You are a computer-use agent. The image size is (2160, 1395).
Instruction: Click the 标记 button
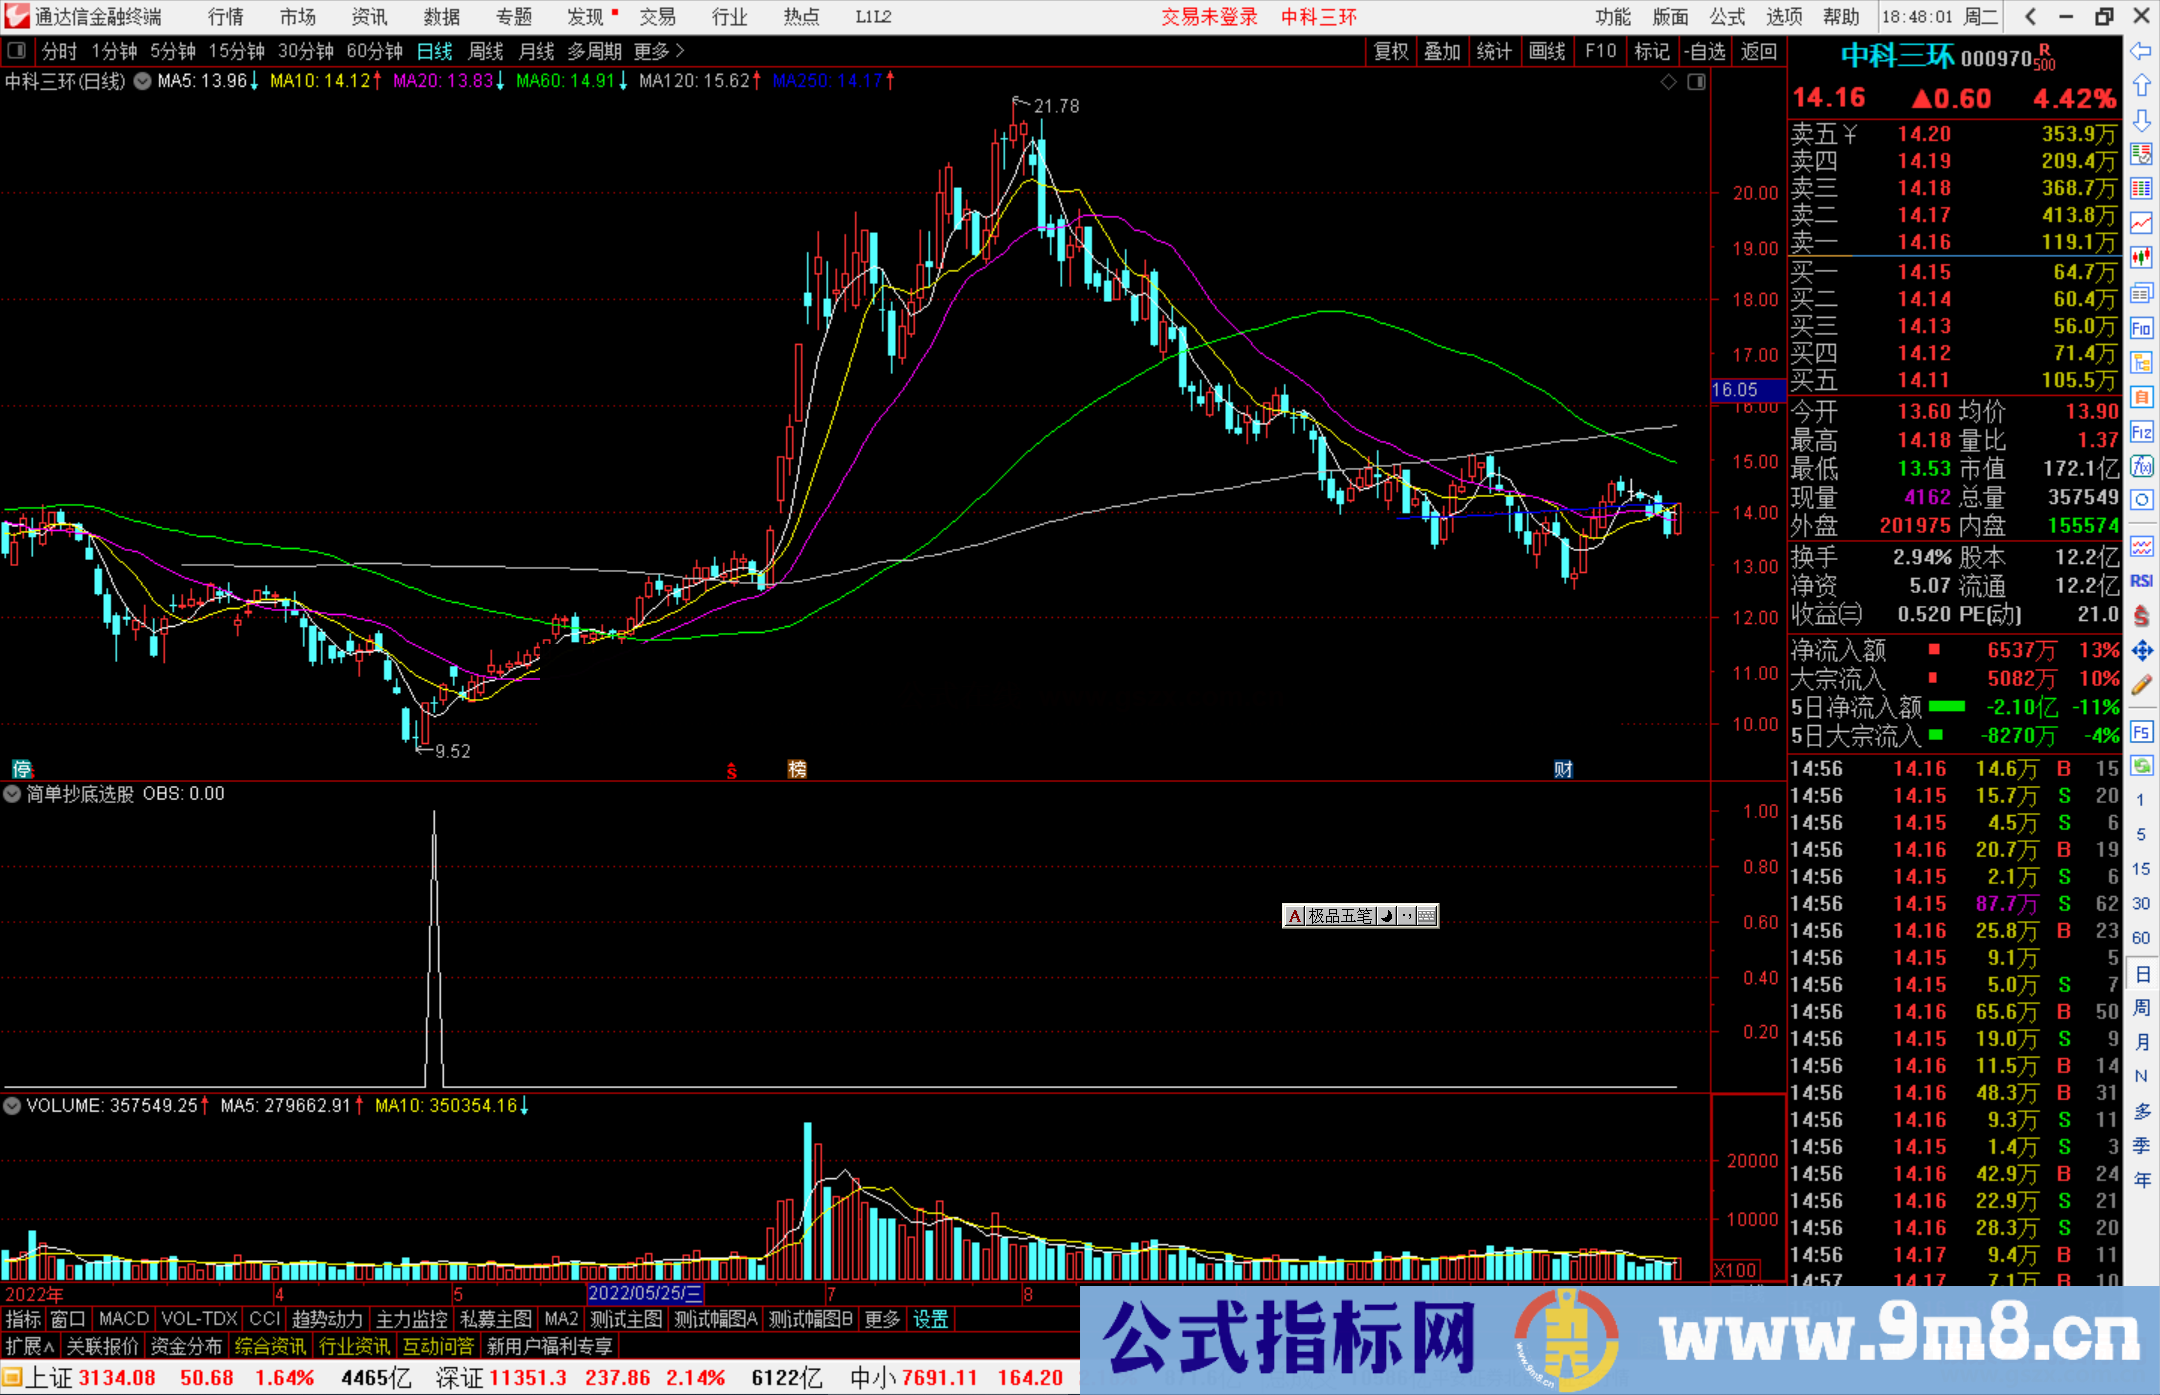pos(1652,51)
